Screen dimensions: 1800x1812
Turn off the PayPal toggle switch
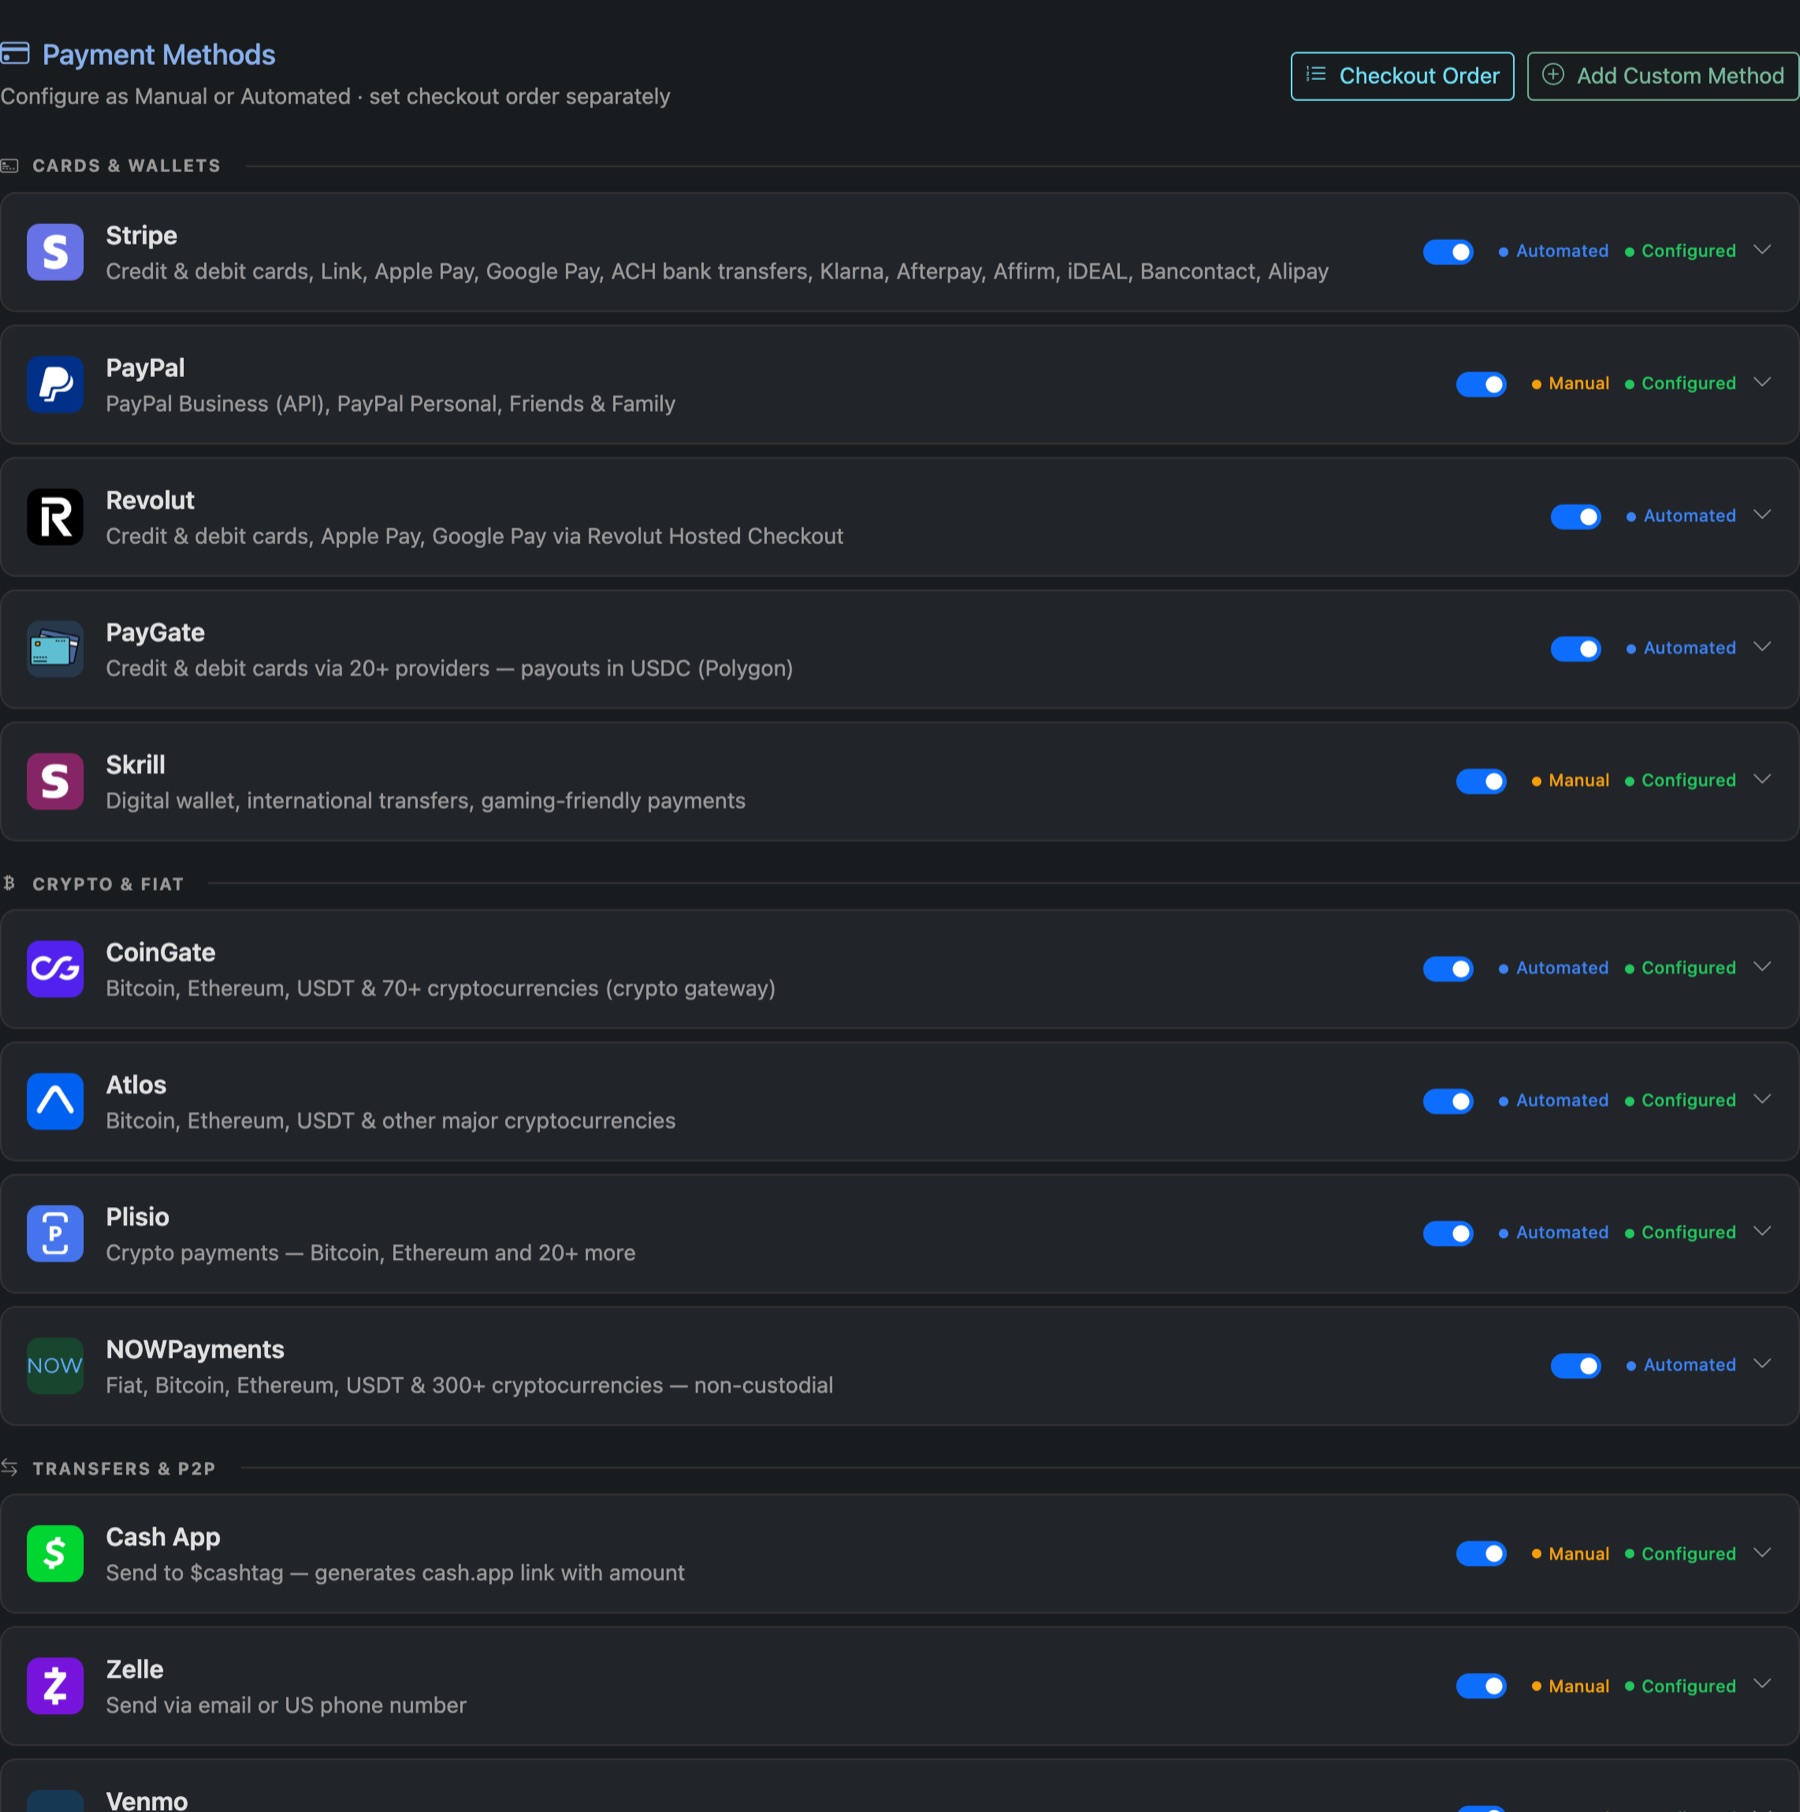[x=1481, y=384]
